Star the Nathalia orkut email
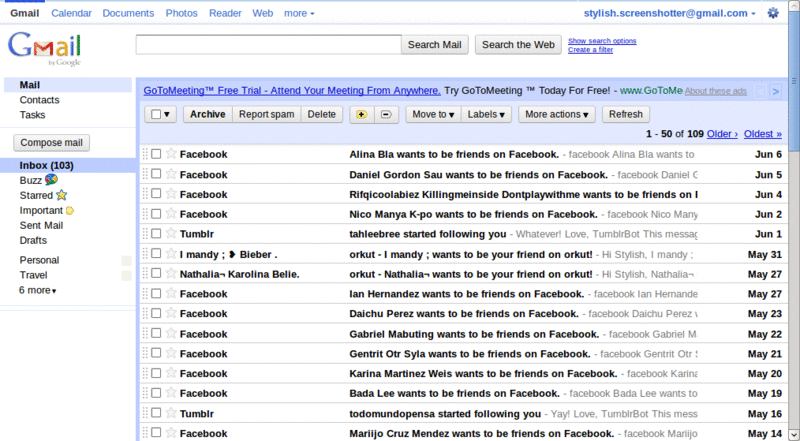The height and width of the screenshot is (441, 800). [x=171, y=273]
